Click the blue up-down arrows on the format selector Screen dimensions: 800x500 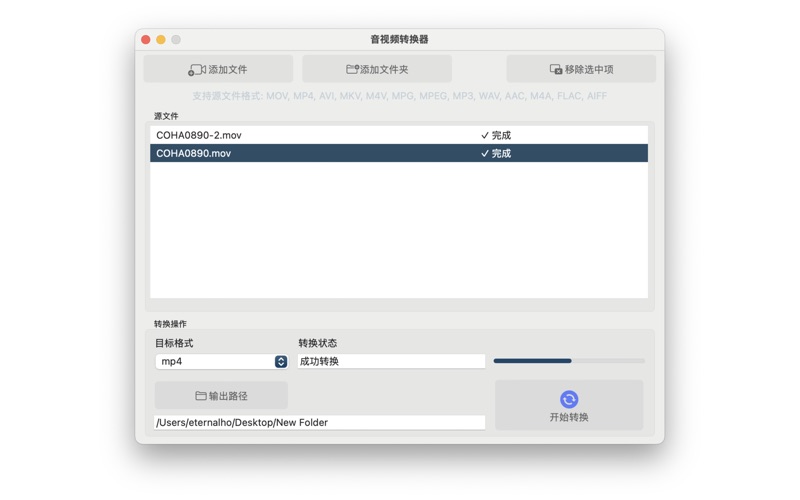click(281, 362)
